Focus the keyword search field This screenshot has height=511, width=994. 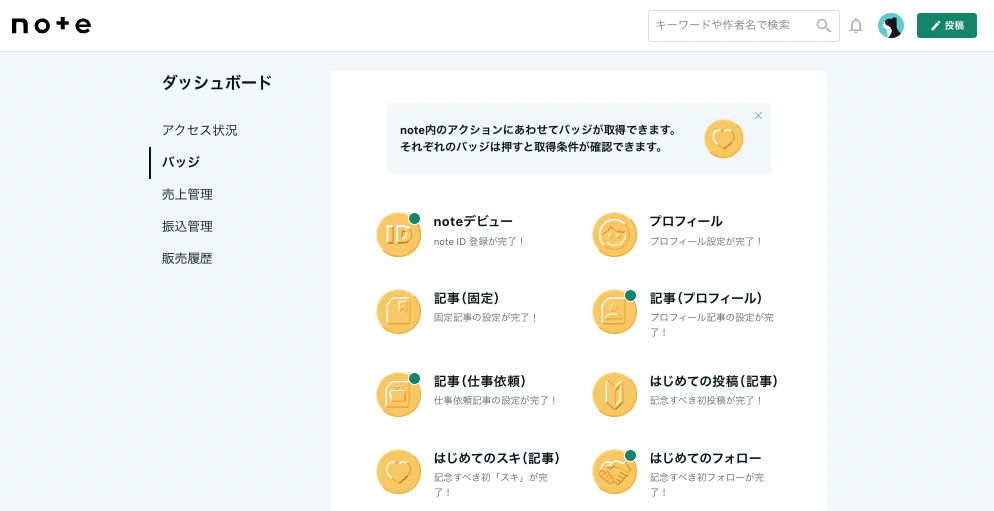coord(744,26)
